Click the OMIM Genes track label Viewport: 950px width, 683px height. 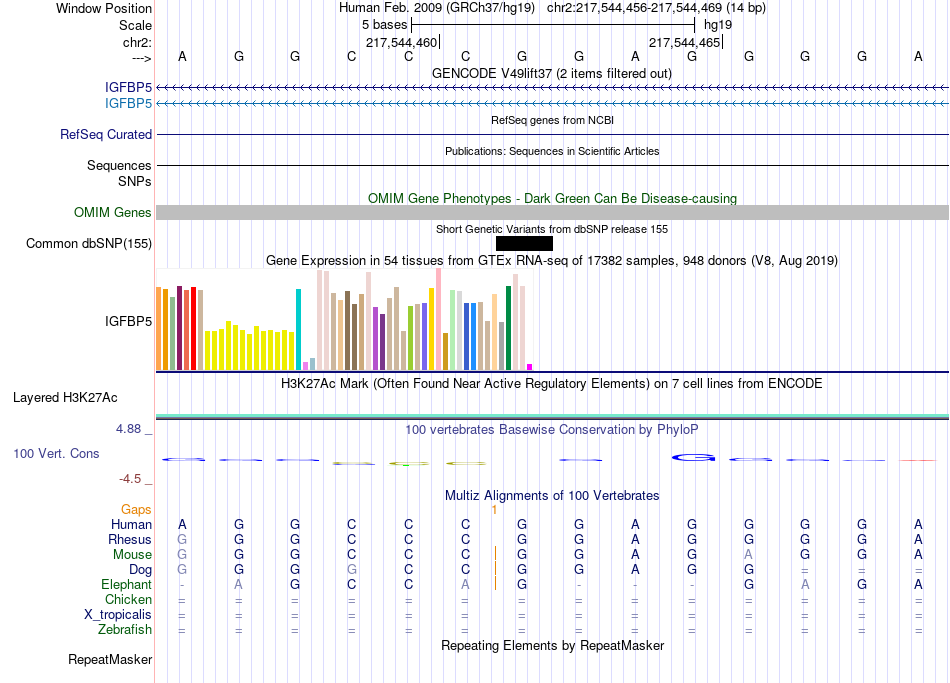[113, 213]
